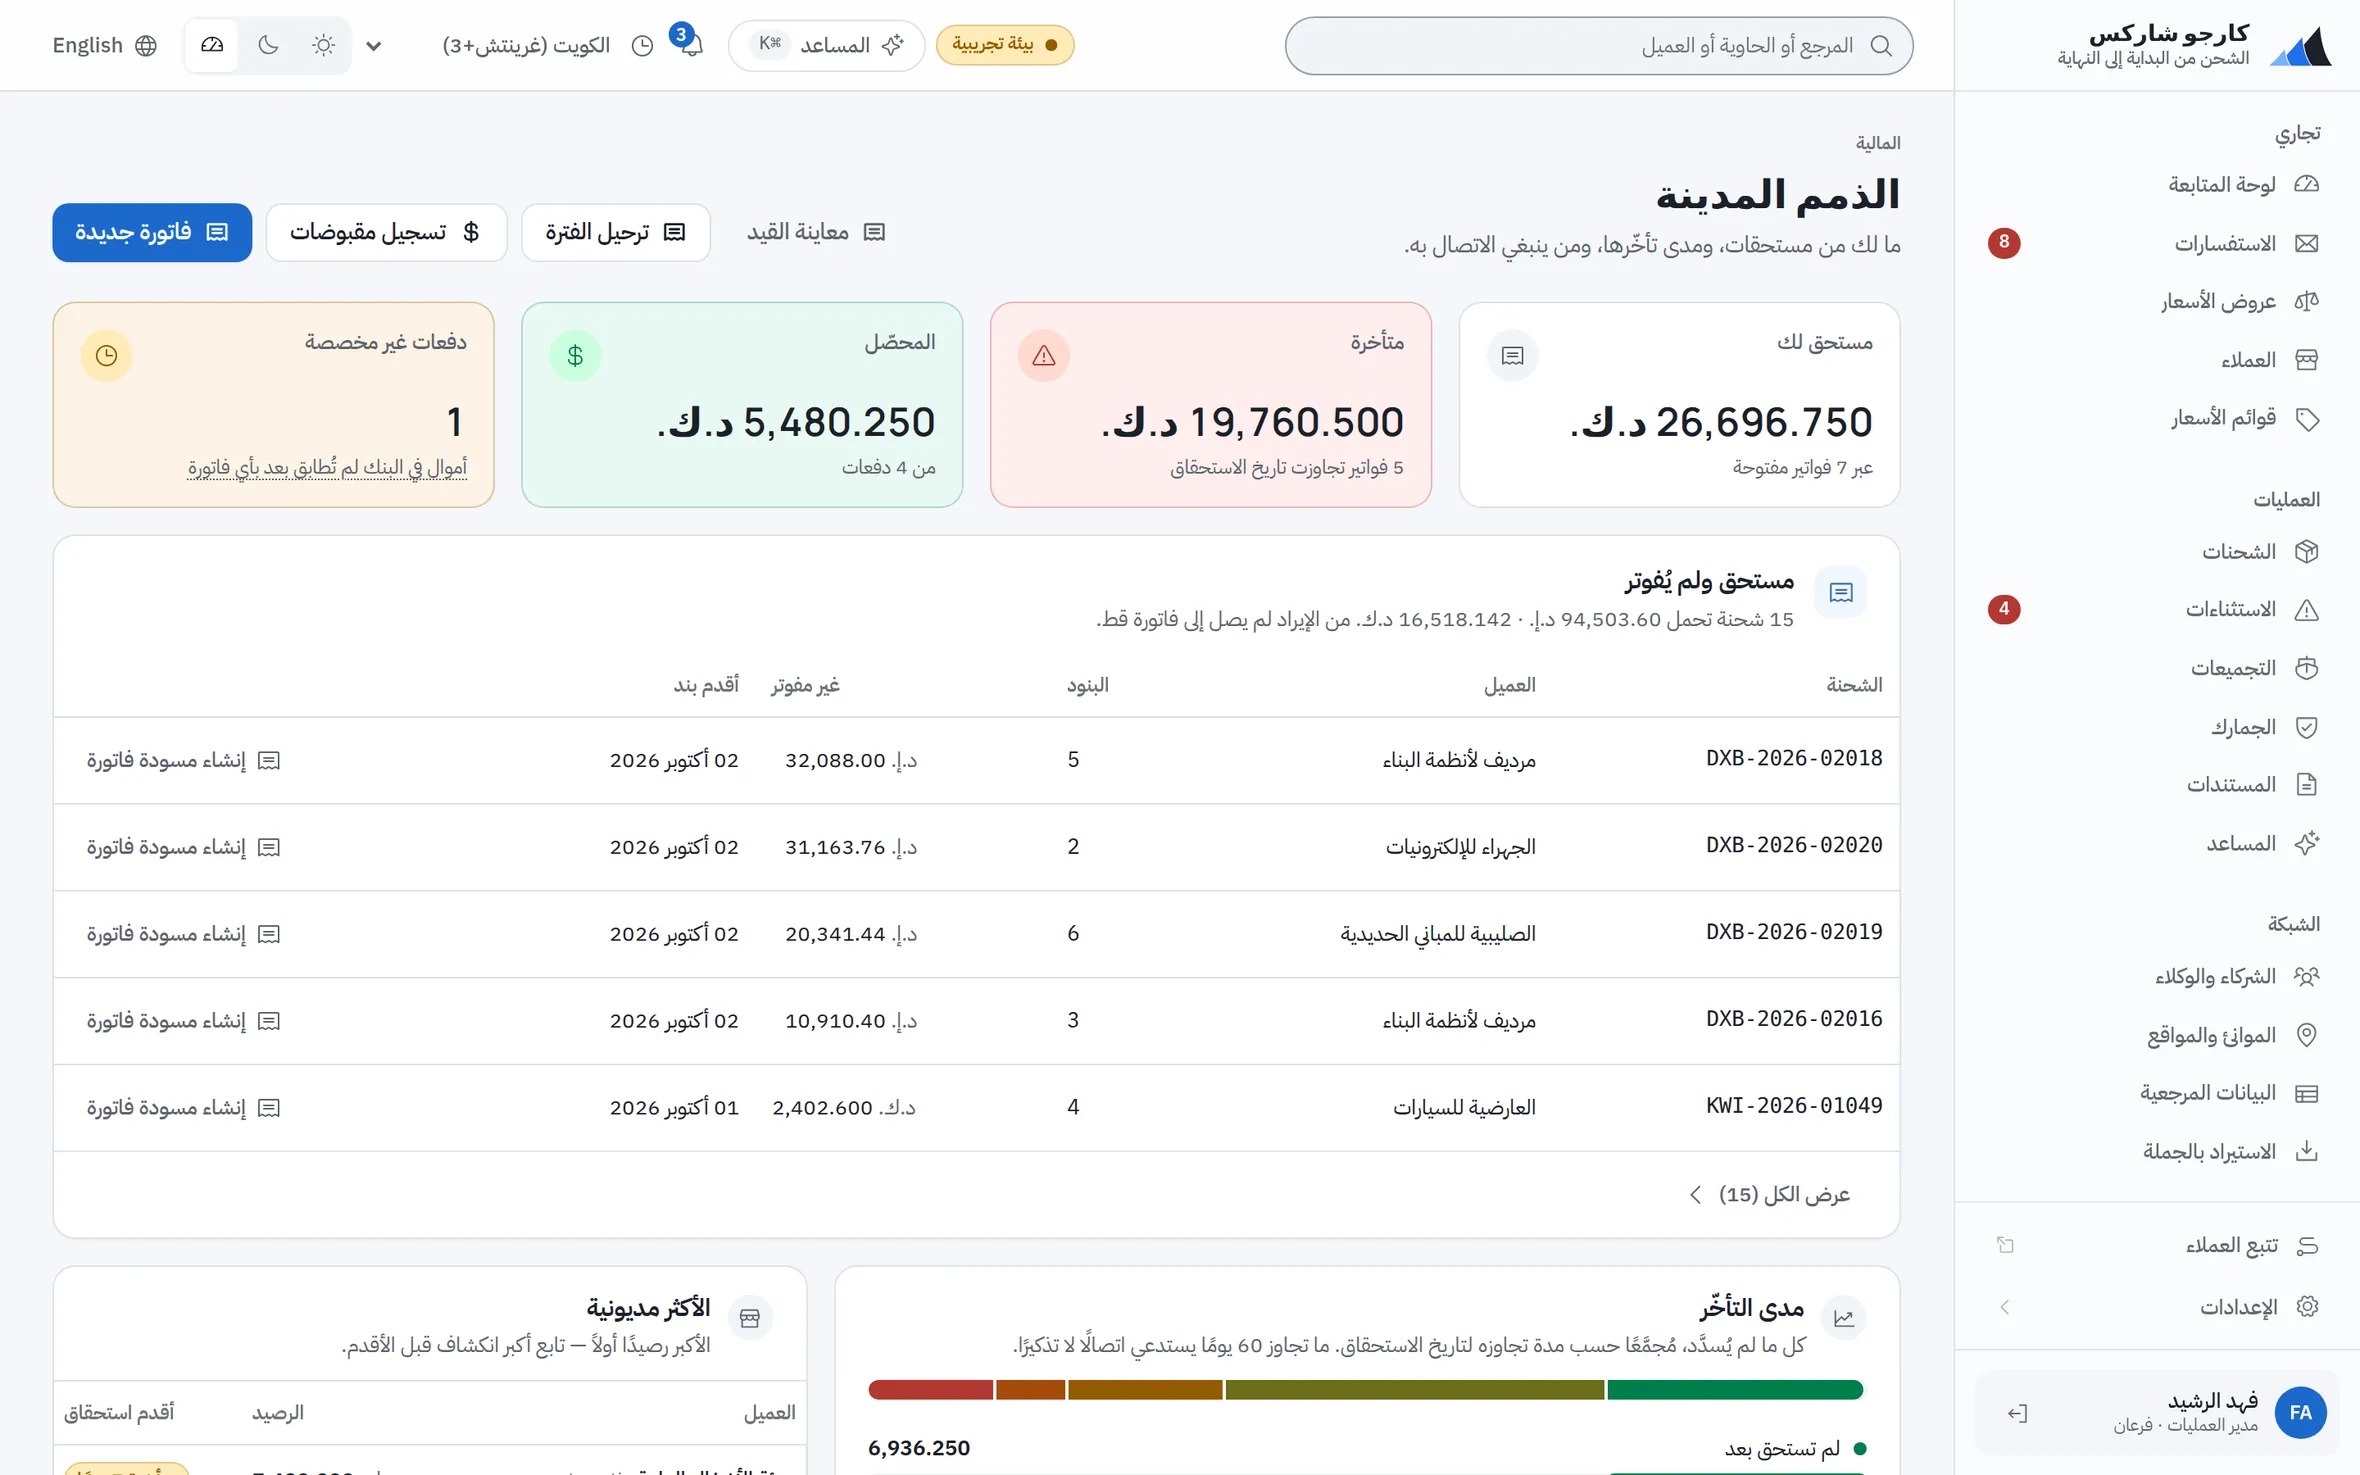
Task: Click the تسجيل مقبوضات button
Action: (386, 232)
